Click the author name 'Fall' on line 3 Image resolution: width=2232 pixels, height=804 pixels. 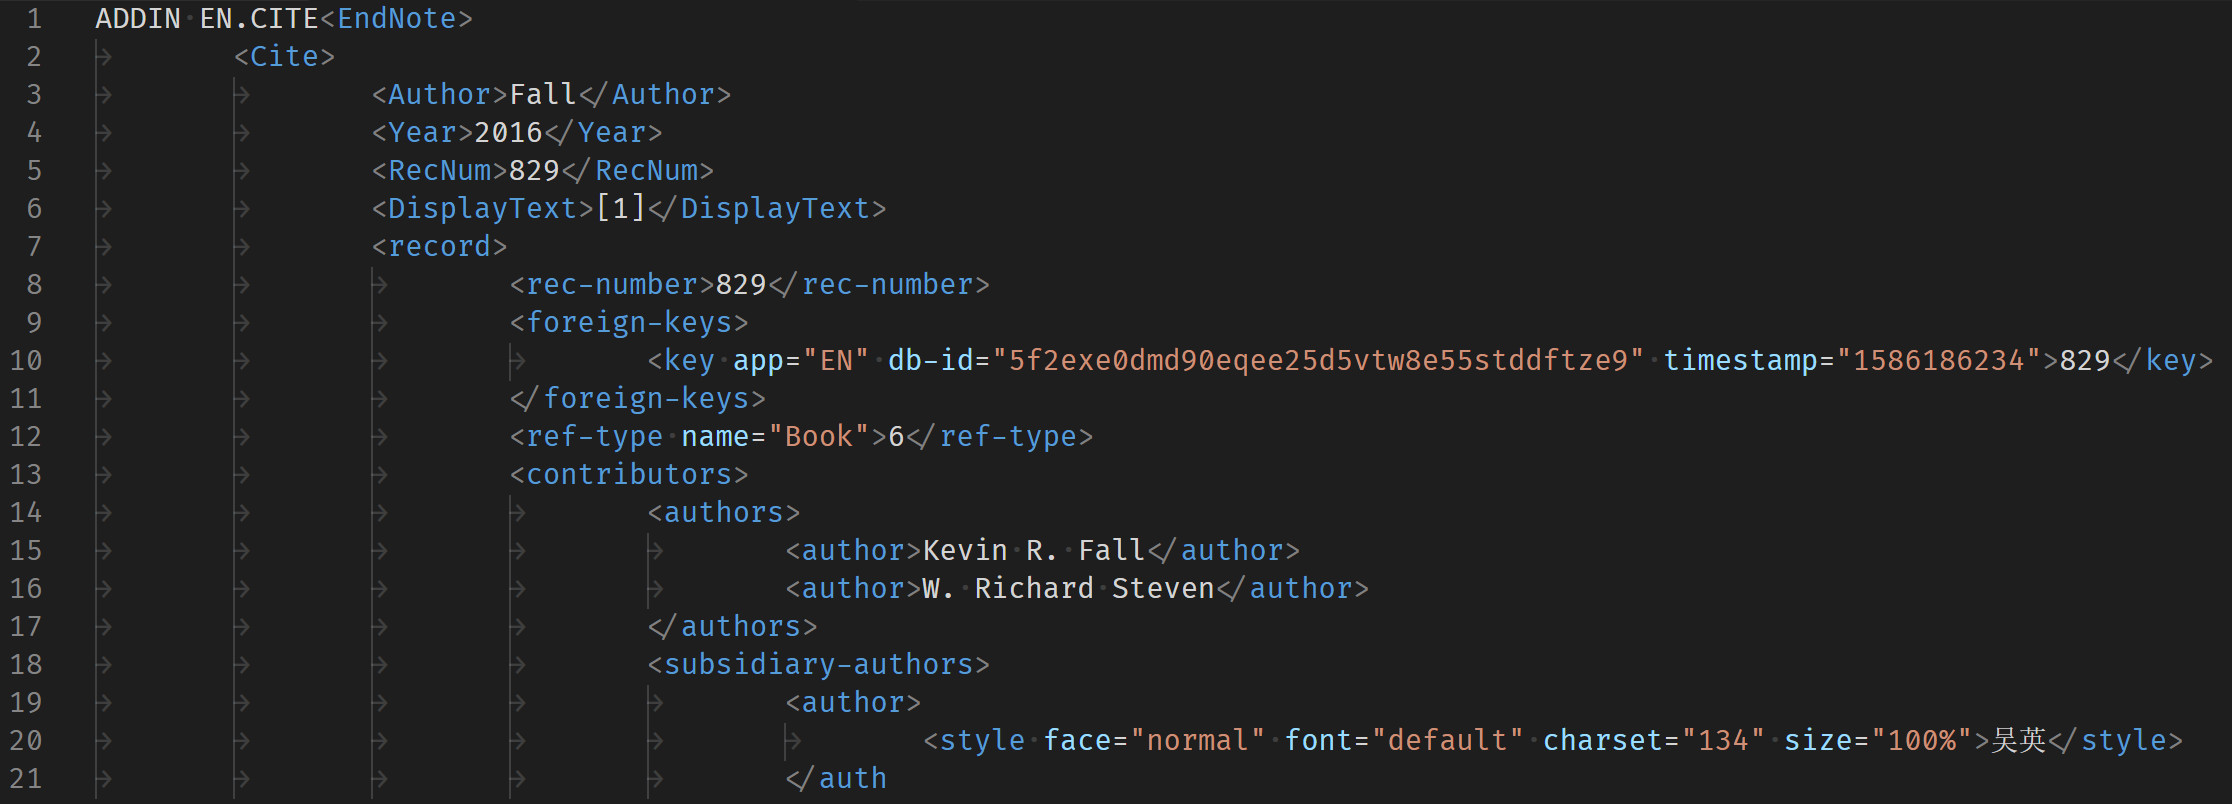(x=543, y=94)
